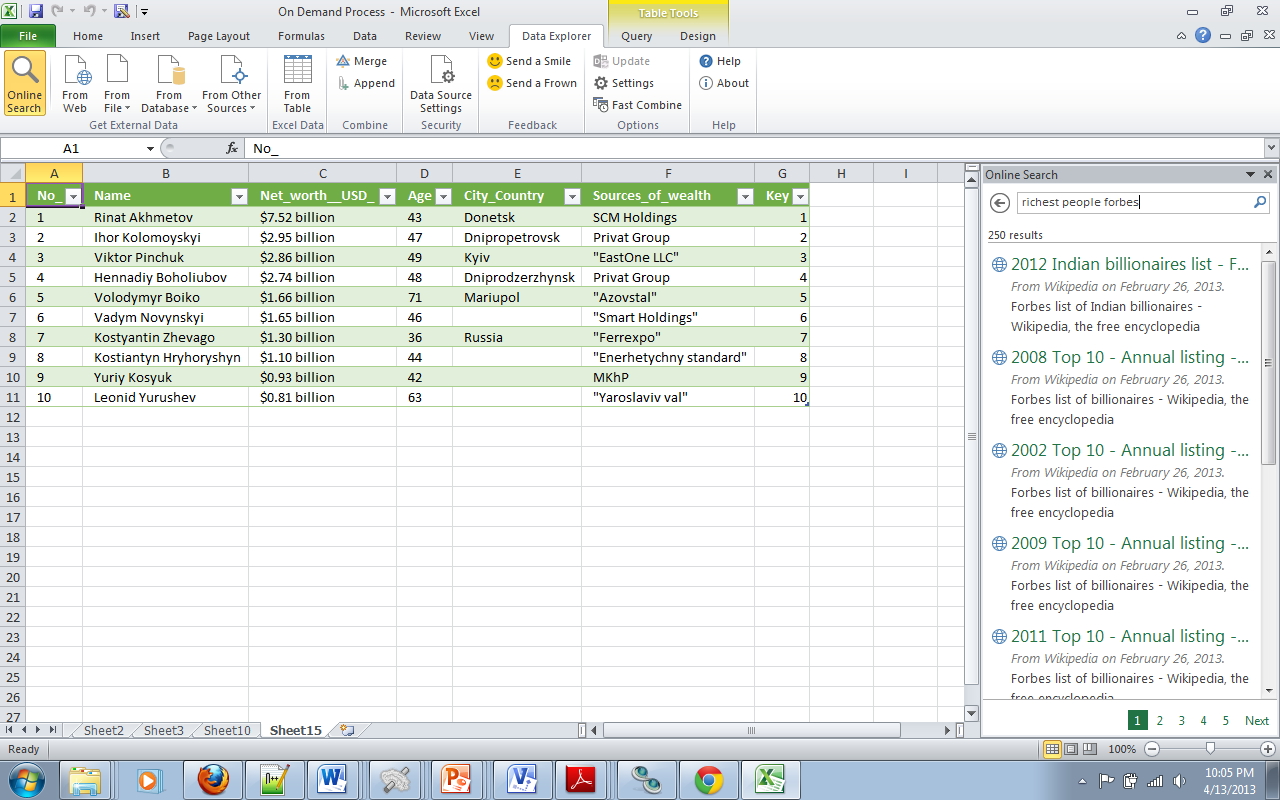
Task: Click Send a Smile feedback icon
Action: tap(531, 60)
